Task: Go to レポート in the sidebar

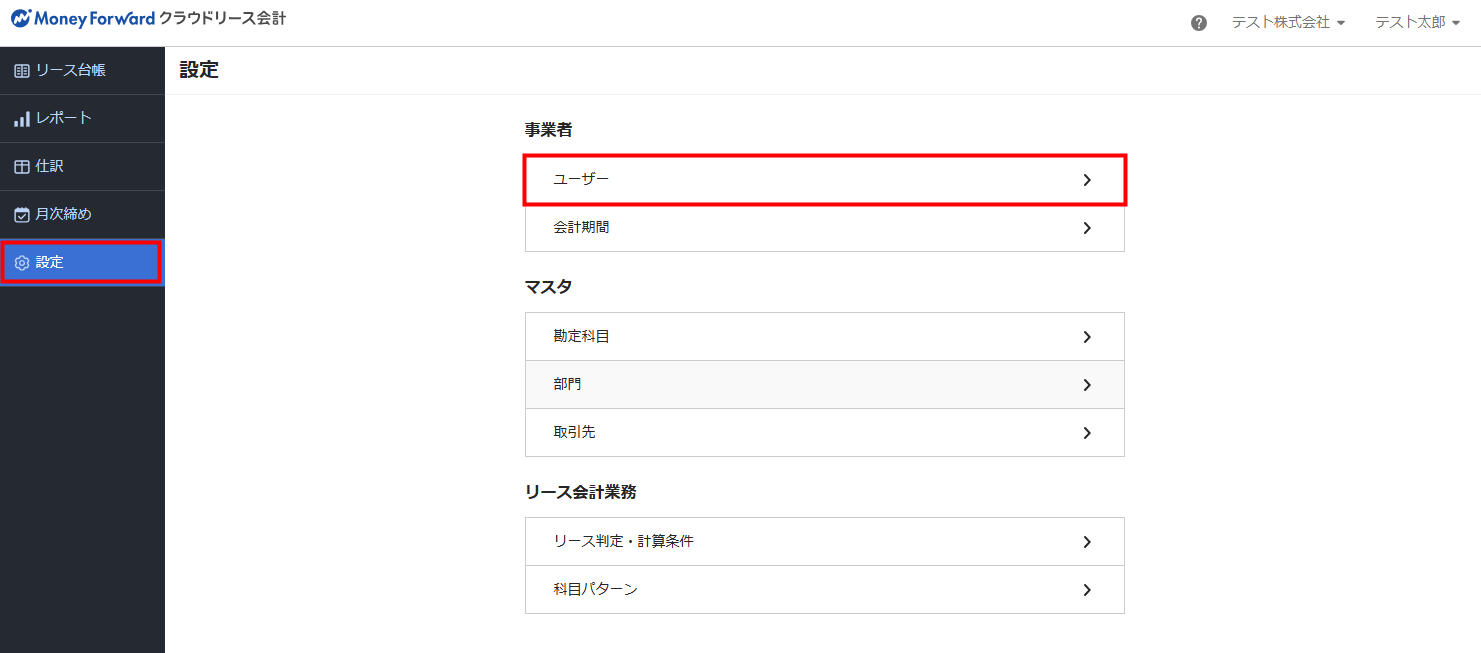Action: click(64, 118)
